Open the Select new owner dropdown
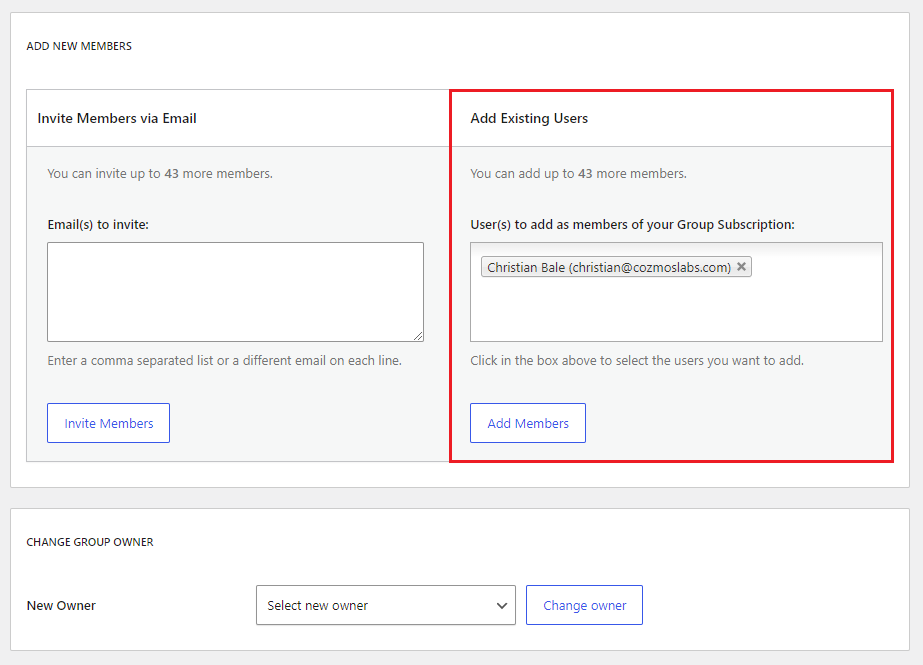This screenshot has width=923, height=665. 386,605
